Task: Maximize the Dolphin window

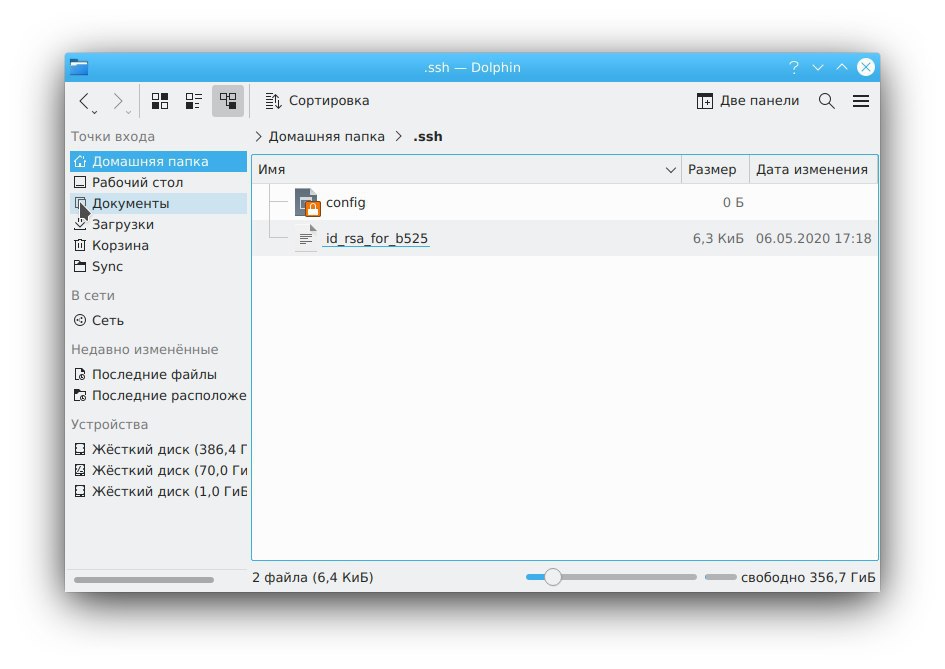Action: tap(841, 67)
